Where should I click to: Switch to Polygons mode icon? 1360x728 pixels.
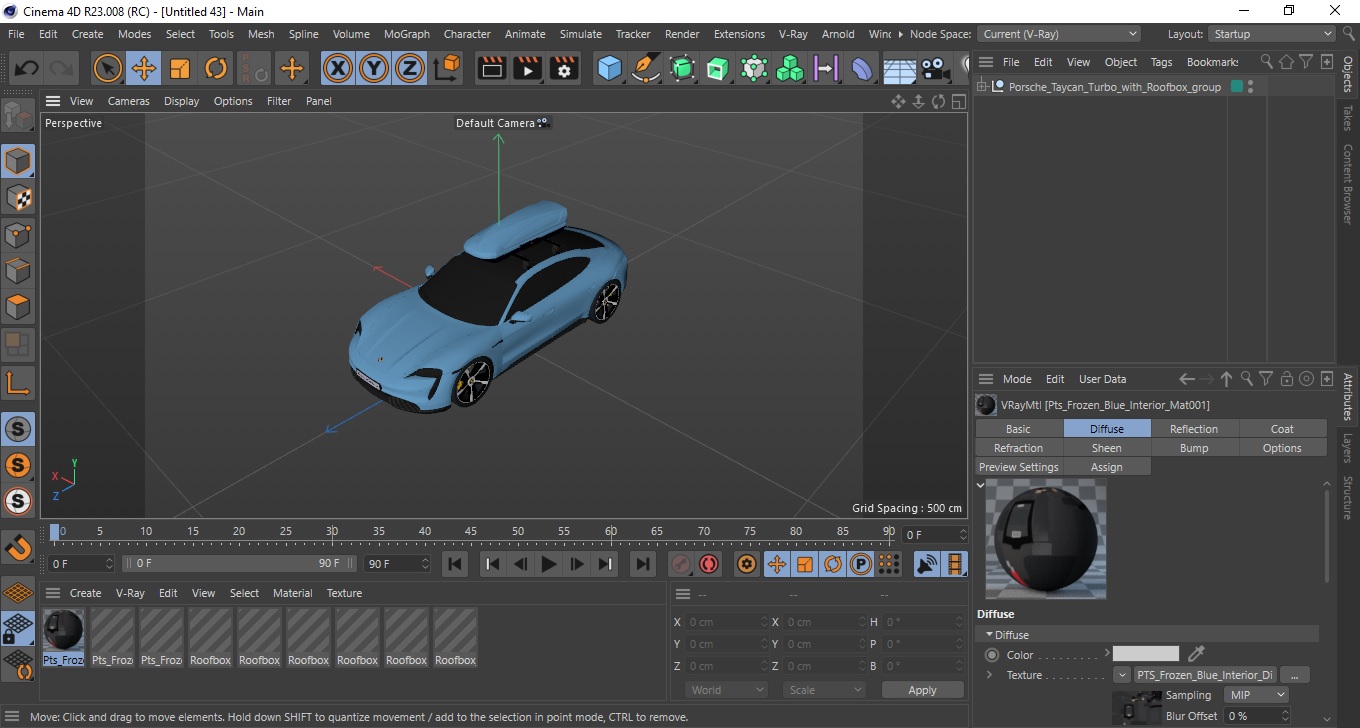[x=18, y=307]
